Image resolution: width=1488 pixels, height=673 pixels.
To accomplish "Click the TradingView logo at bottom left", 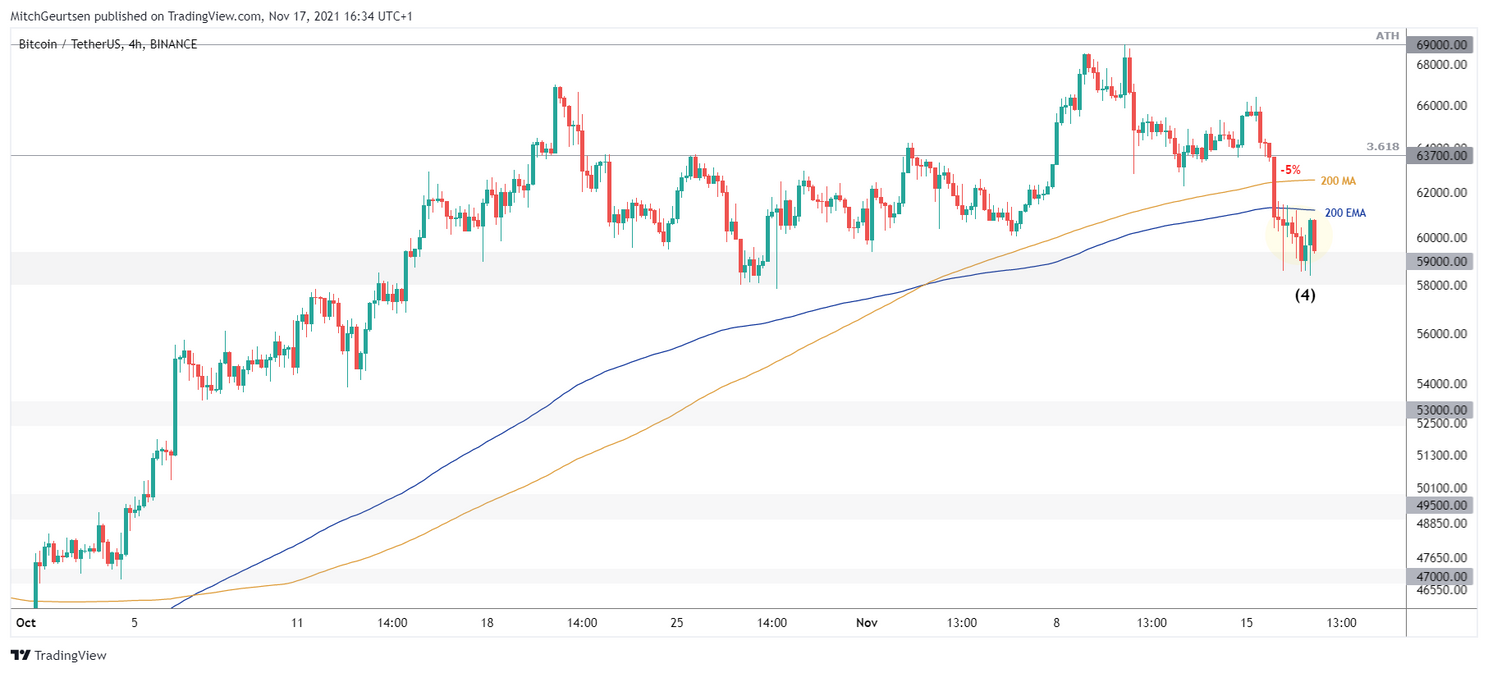I will tap(59, 656).
